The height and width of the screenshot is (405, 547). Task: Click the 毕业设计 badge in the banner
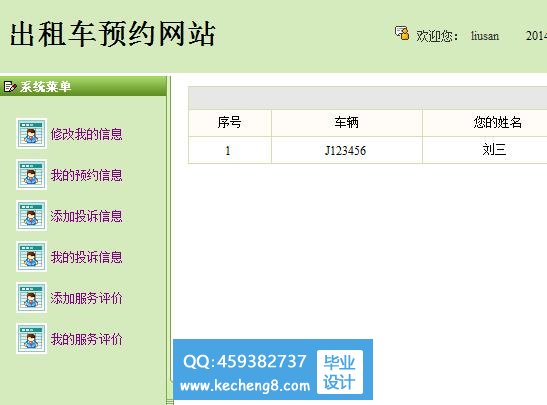tap(339, 372)
